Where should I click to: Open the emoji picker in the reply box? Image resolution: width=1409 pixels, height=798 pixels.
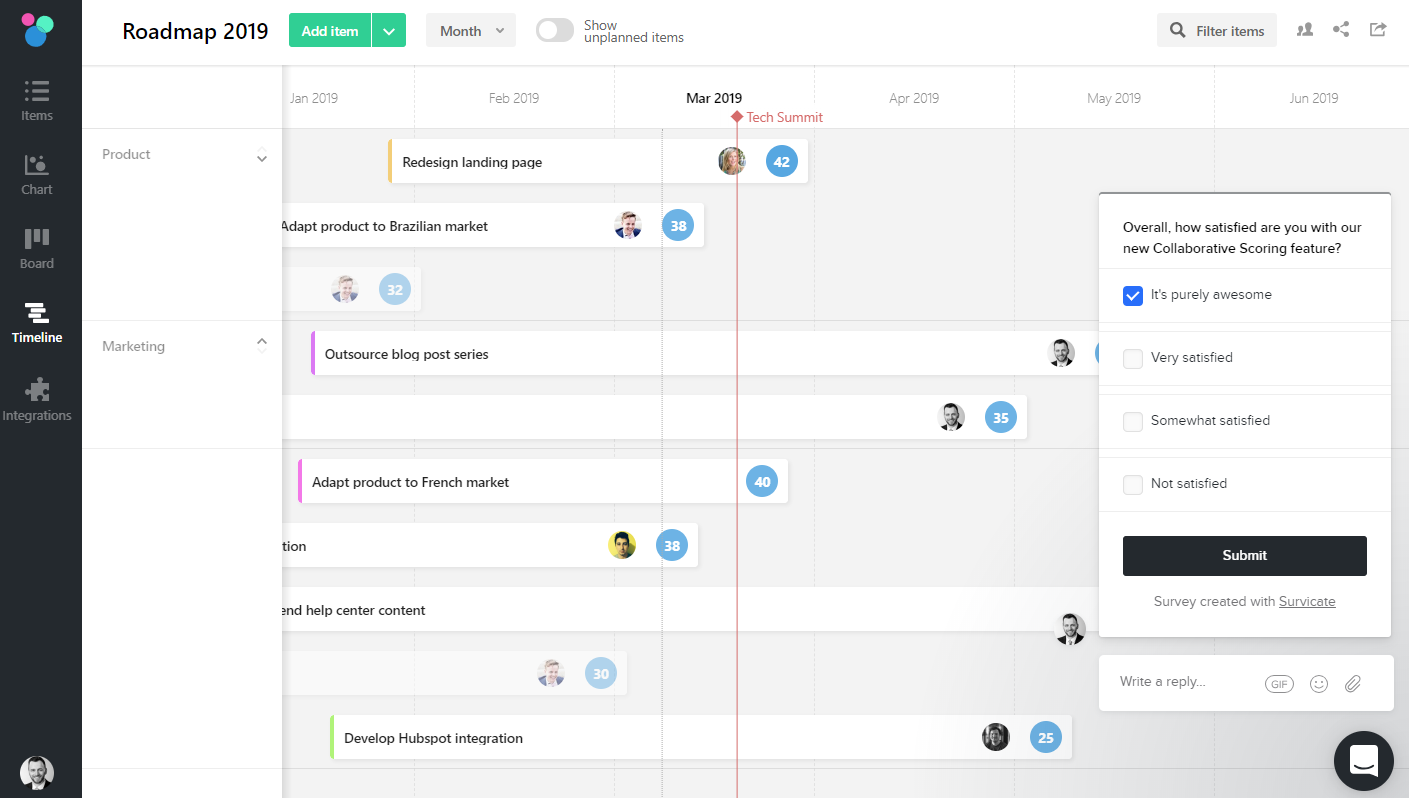pos(1318,683)
